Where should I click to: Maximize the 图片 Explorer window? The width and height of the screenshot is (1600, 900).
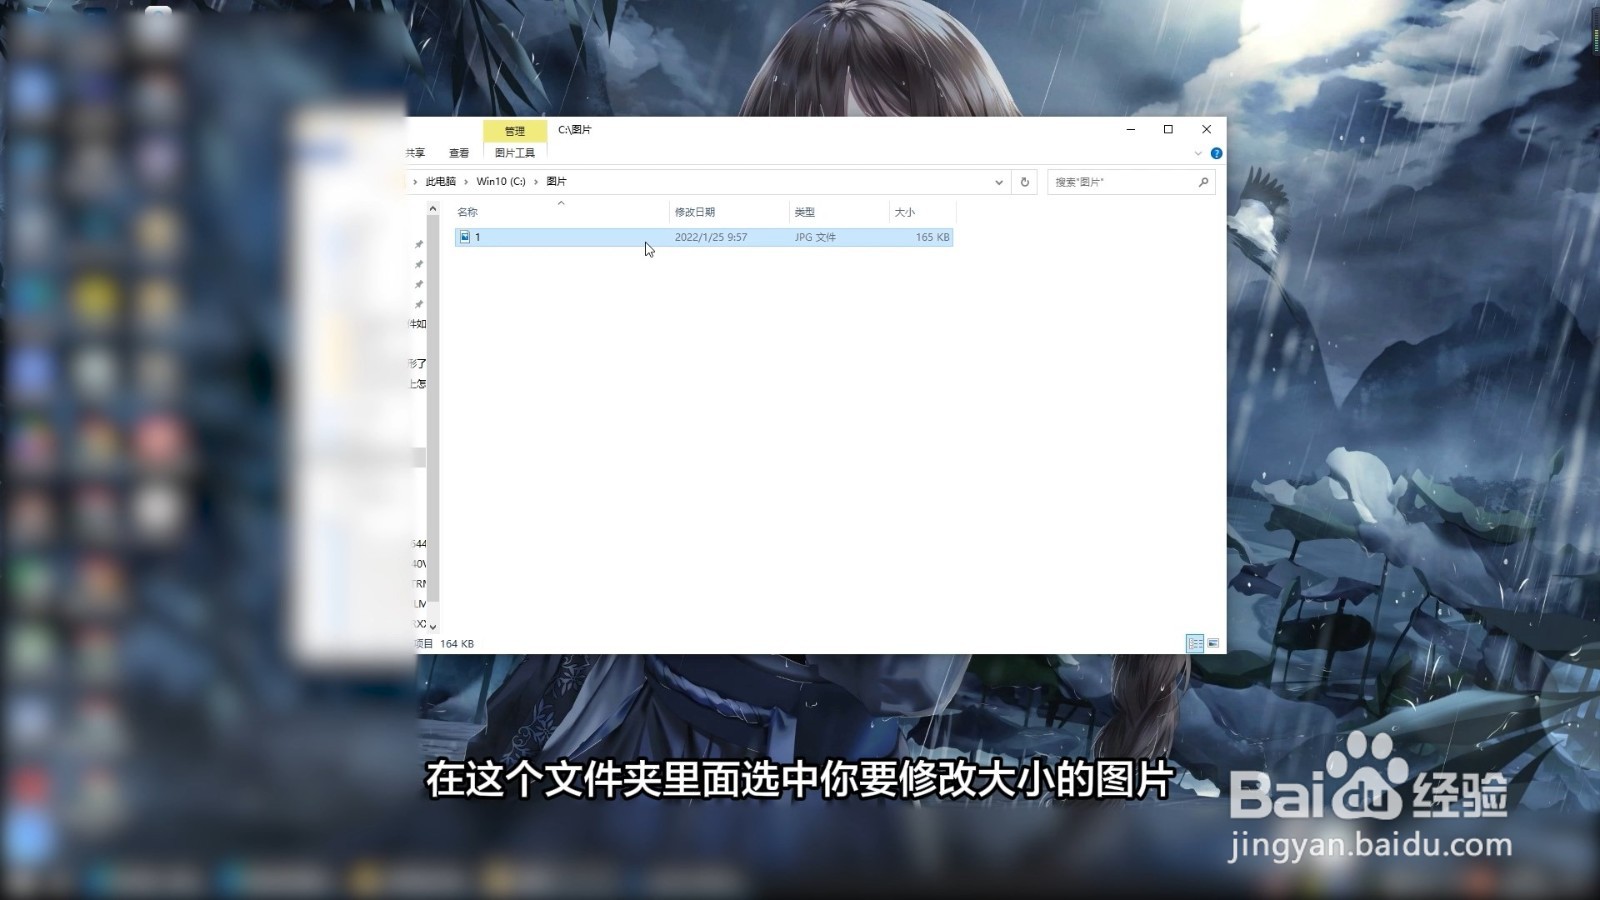[x=1168, y=129]
